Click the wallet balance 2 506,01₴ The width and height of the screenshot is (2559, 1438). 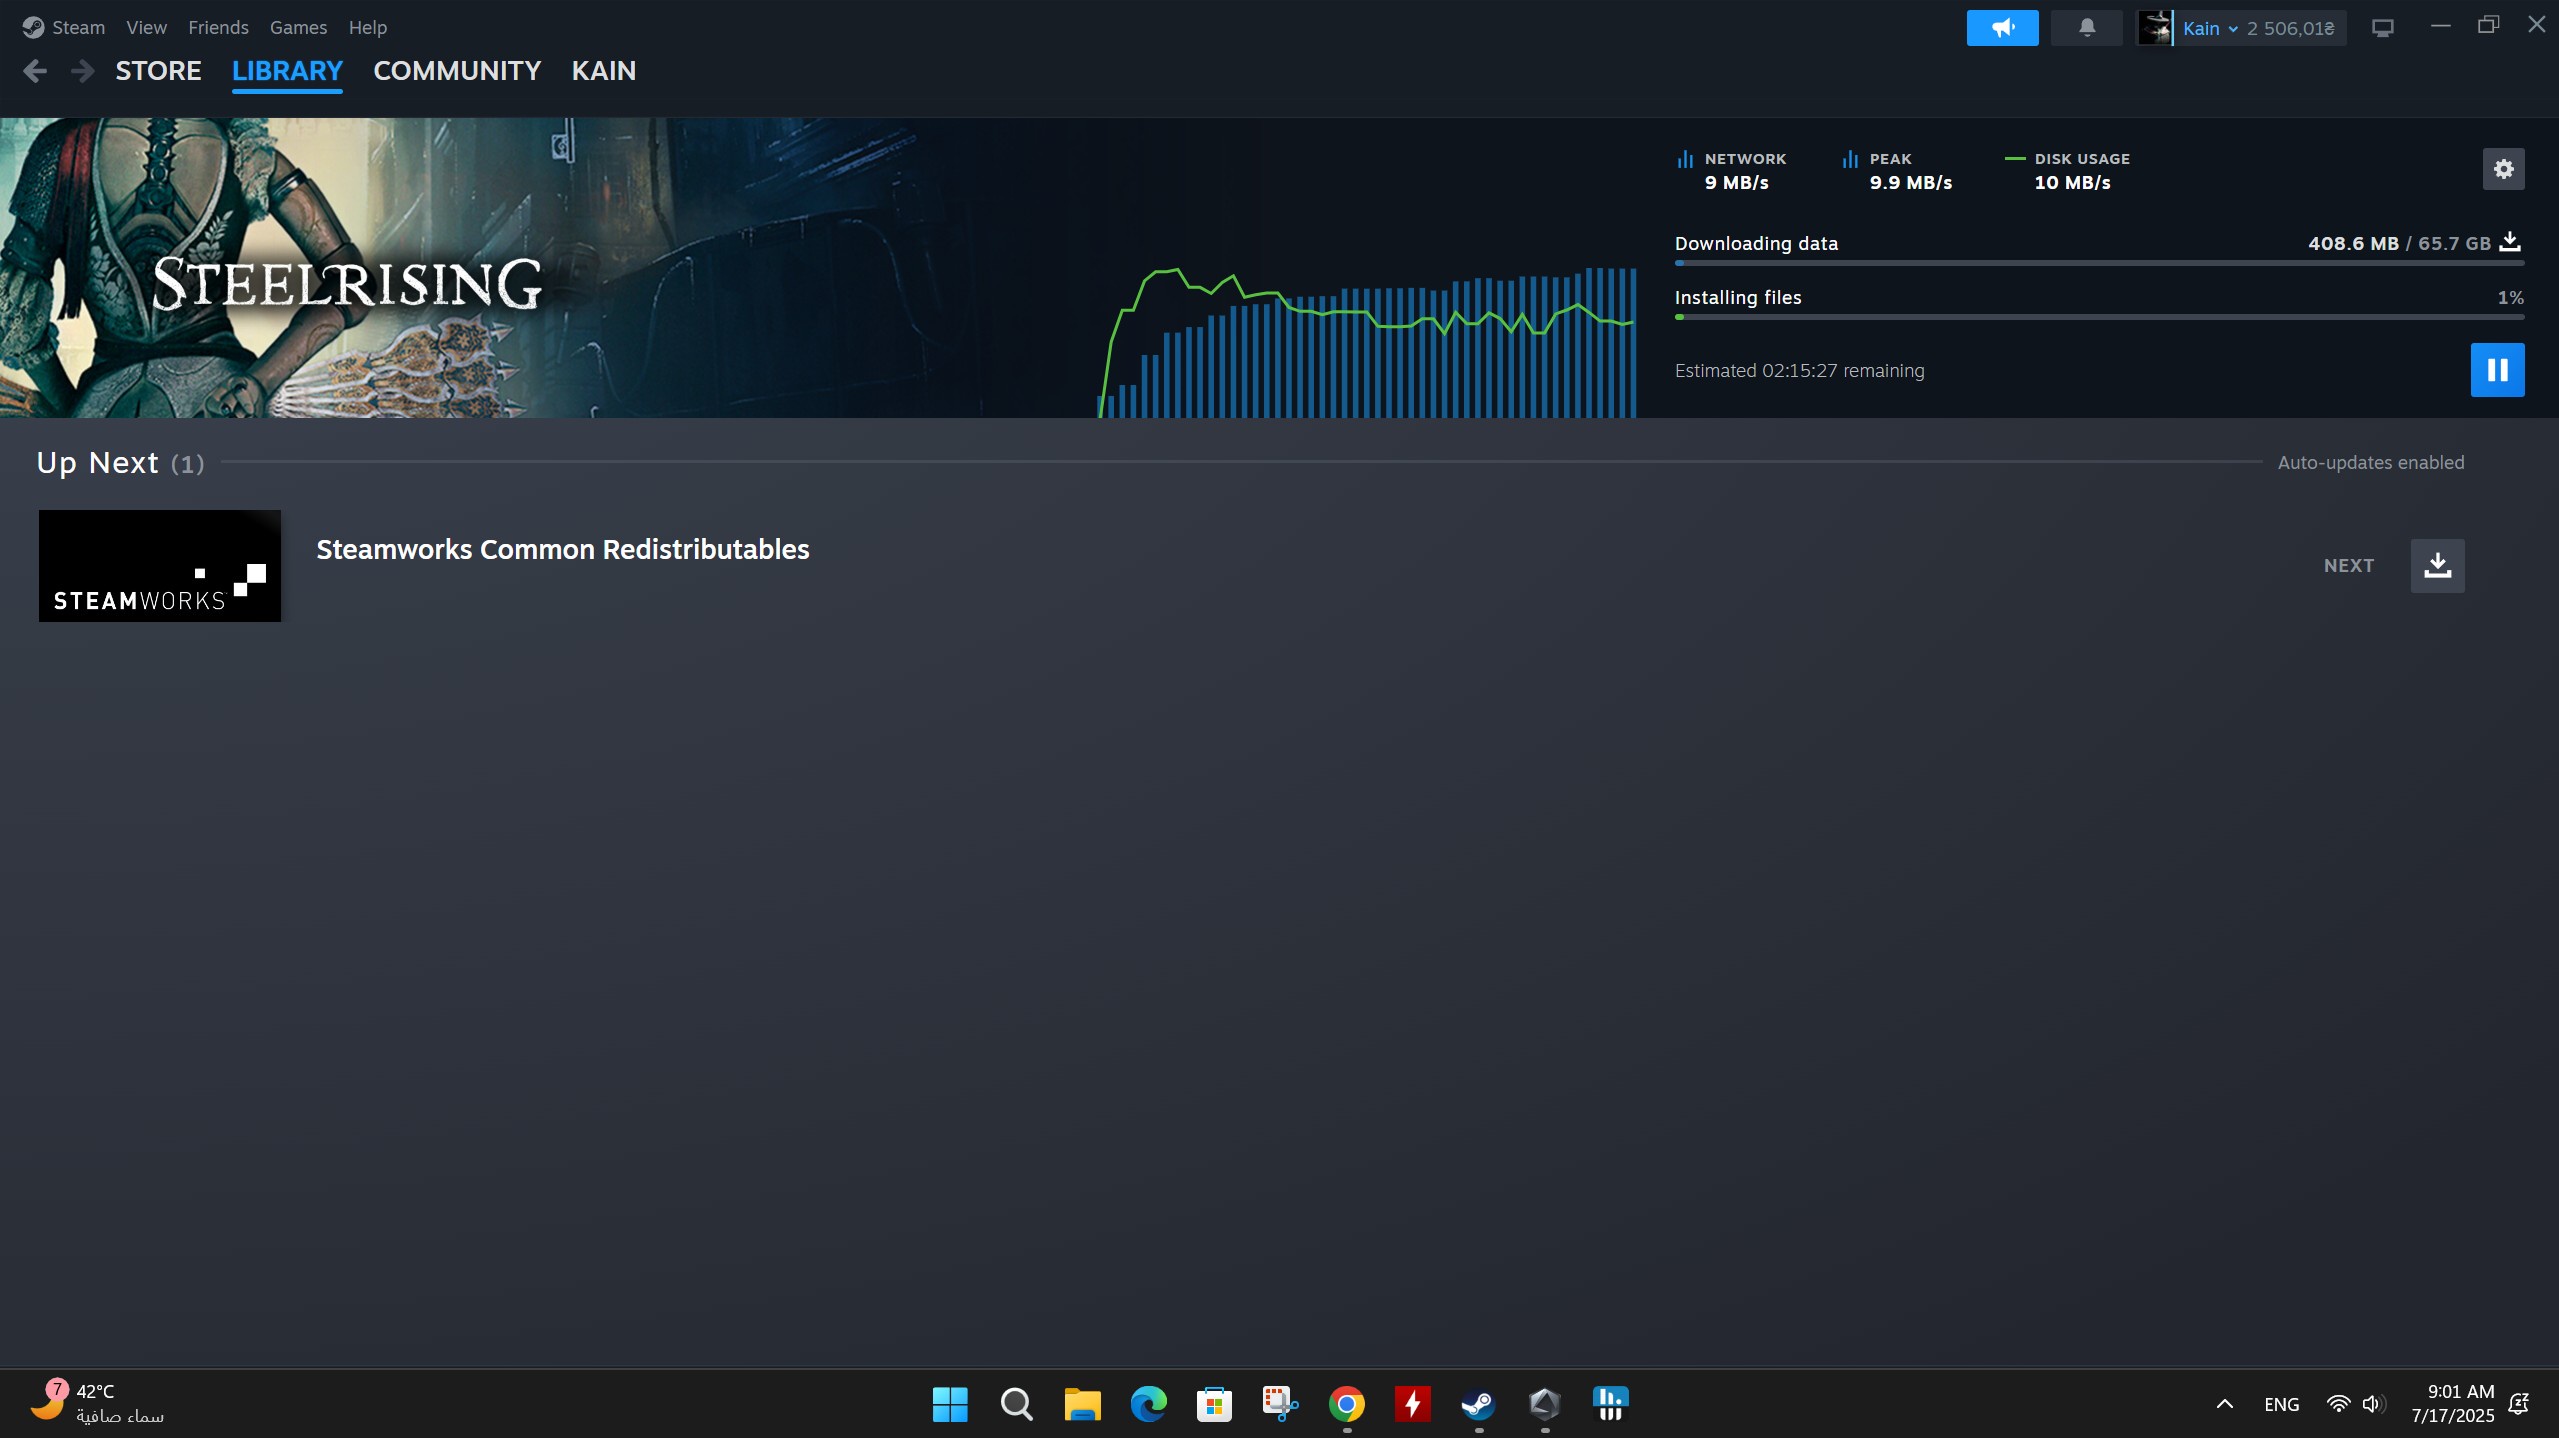tap(2290, 28)
